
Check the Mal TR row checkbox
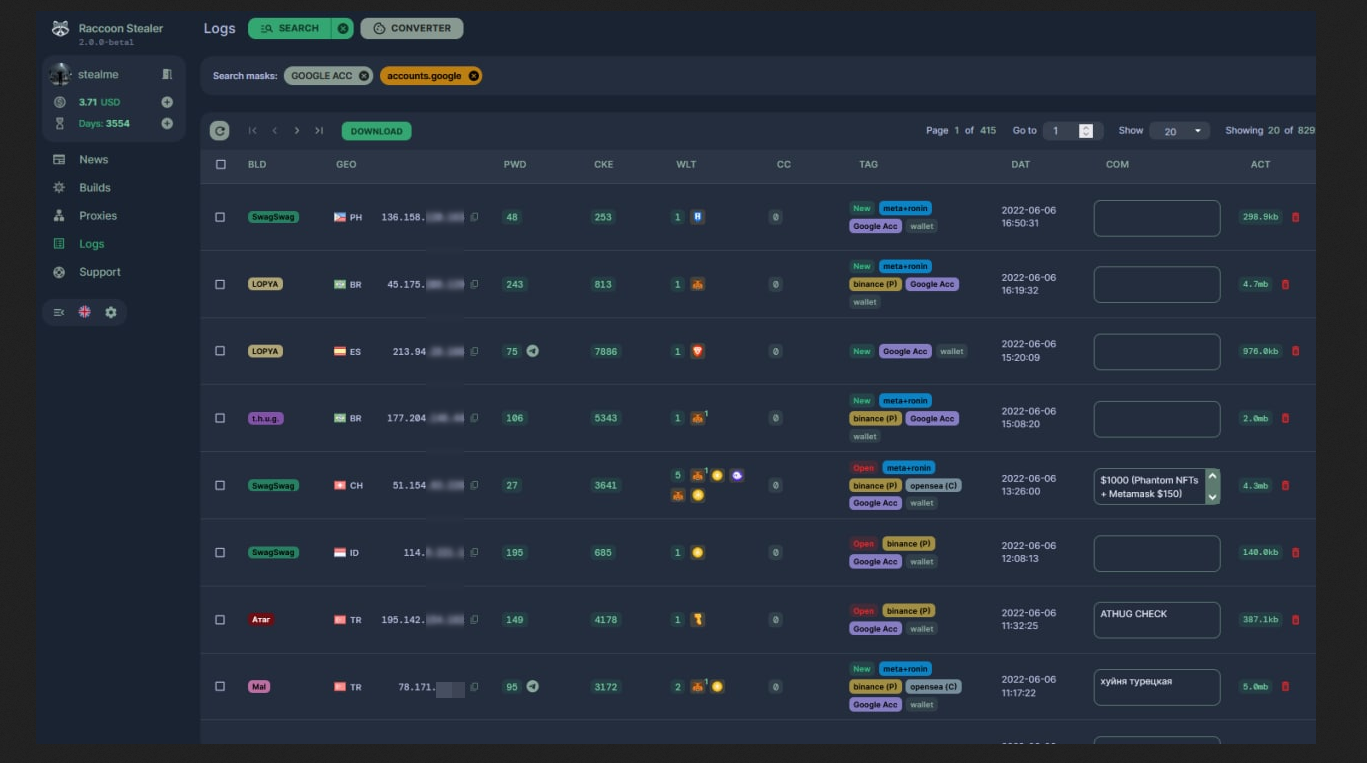[x=220, y=687]
